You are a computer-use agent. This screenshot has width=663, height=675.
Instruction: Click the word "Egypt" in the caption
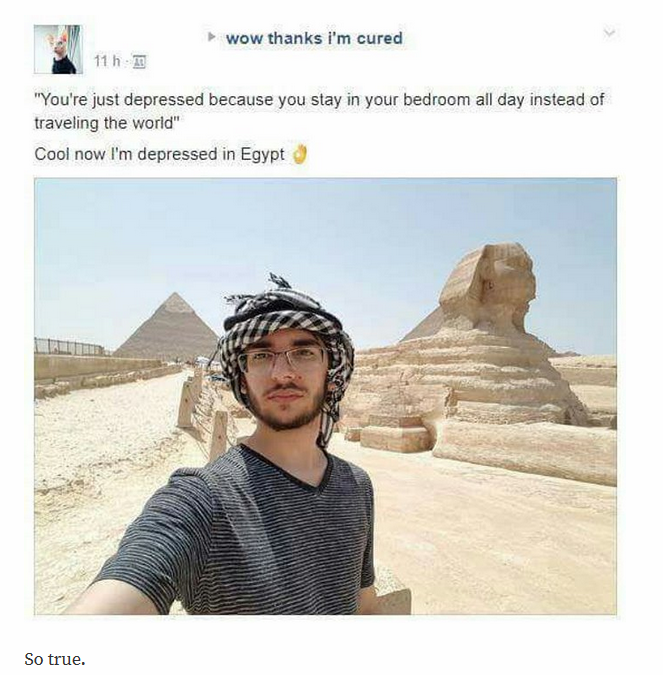point(262,155)
